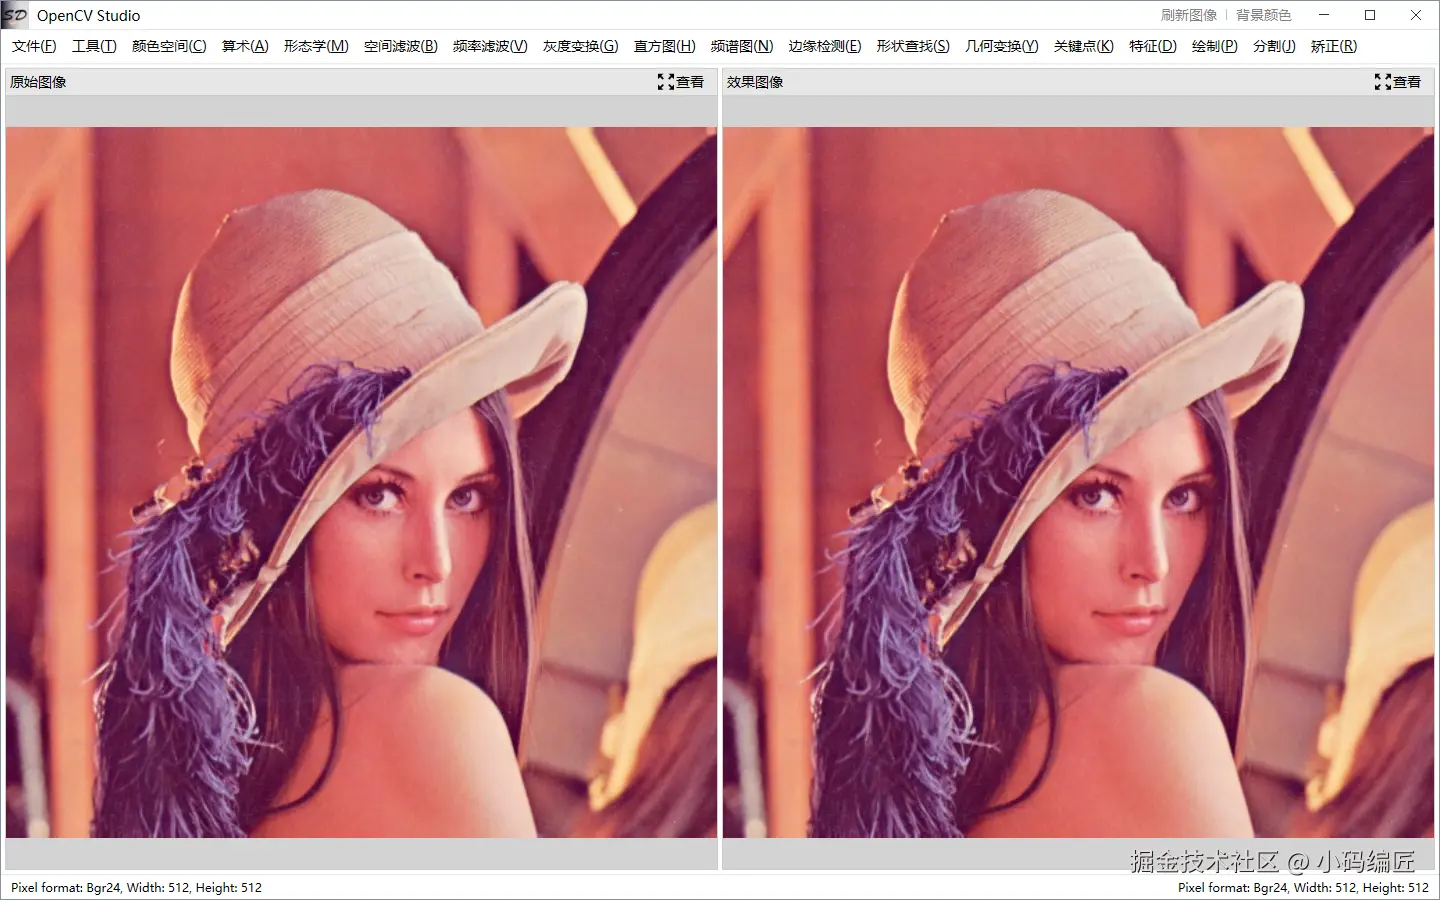Open the 直方图(H) menu
1440x900 pixels.
(665, 46)
